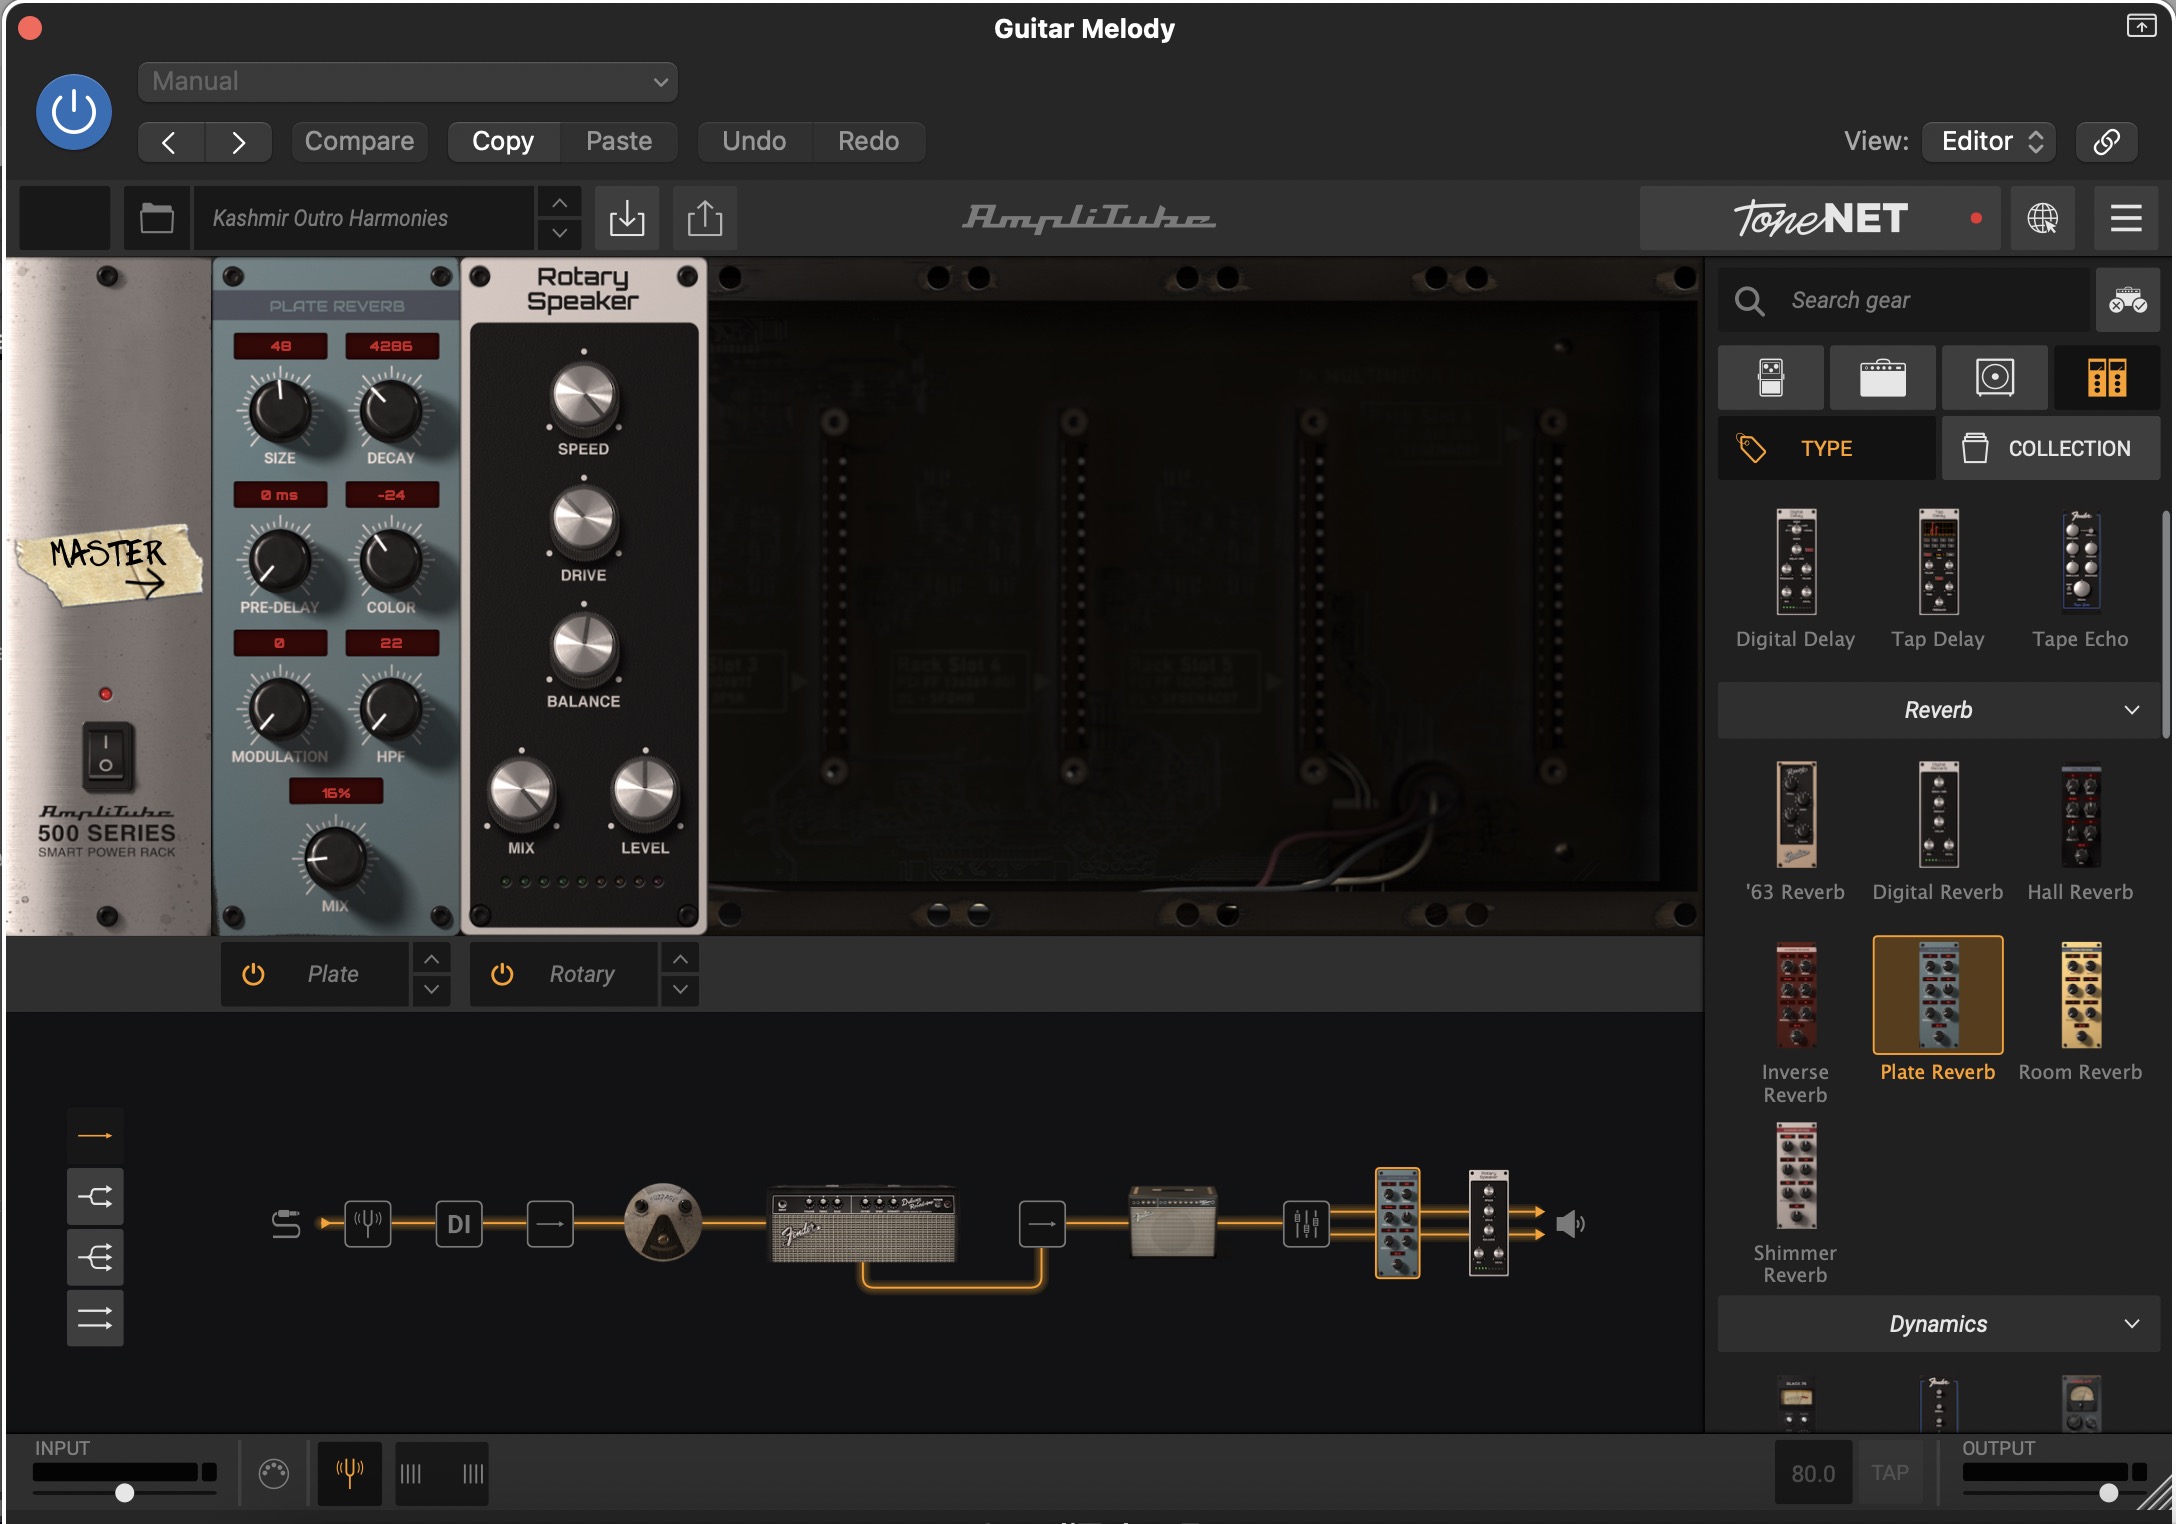Select the second split routing layout icon
The image size is (2176, 1524).
[95, 1196]
